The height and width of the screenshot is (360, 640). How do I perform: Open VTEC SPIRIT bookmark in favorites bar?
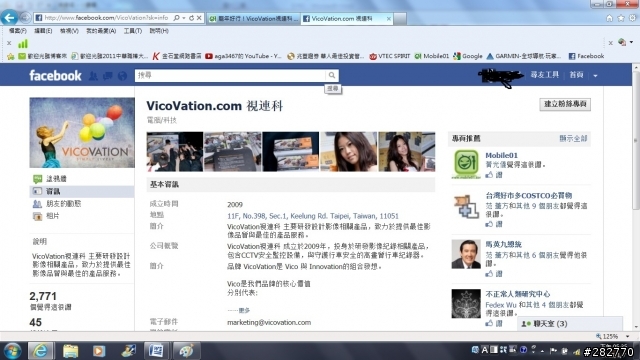[x=389, y=56]
